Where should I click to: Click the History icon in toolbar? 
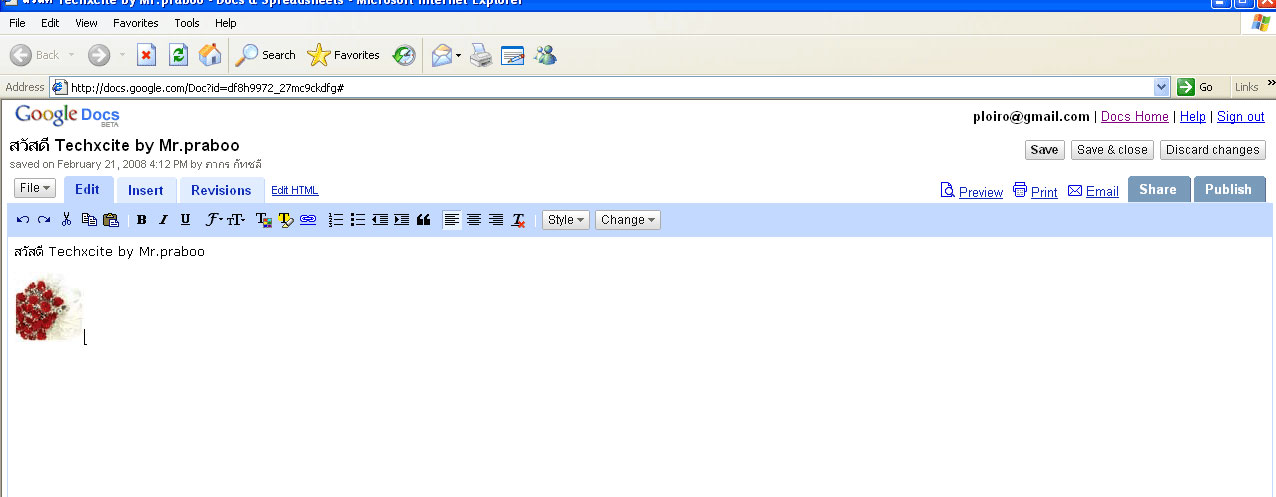[404, 55]
